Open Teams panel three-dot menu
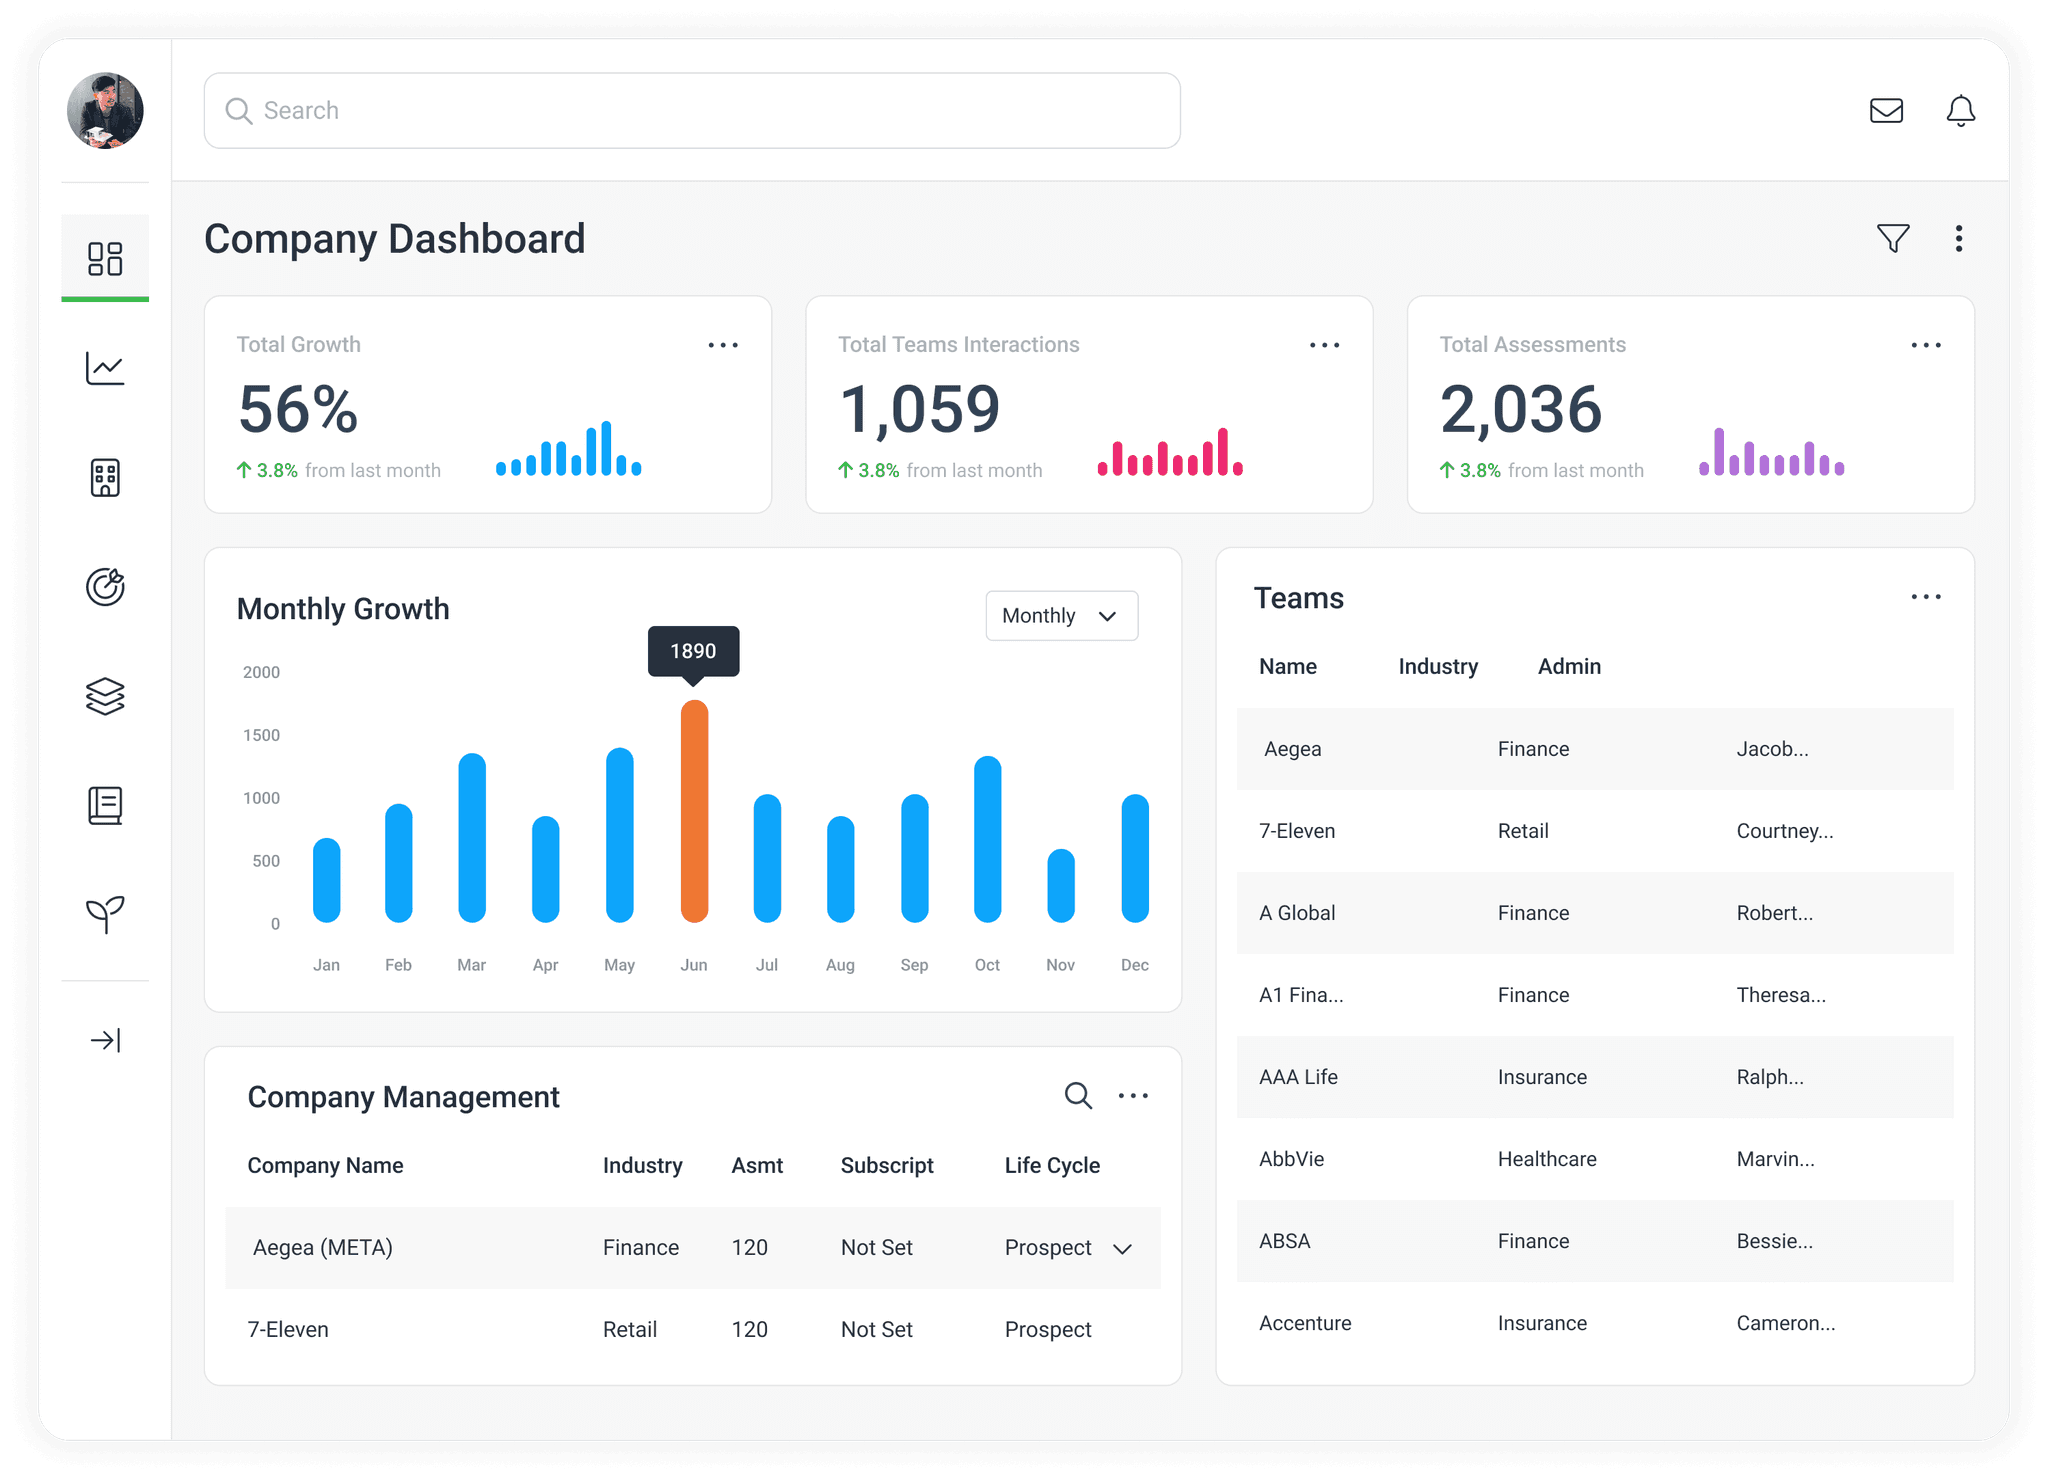 click(1925, 597)
